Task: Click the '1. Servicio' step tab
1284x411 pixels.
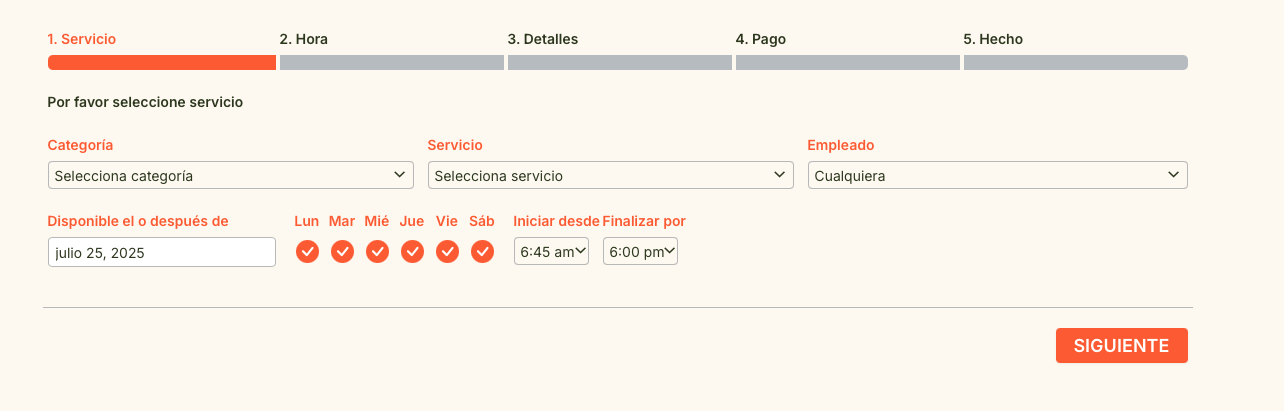Action: click(82, 39)
